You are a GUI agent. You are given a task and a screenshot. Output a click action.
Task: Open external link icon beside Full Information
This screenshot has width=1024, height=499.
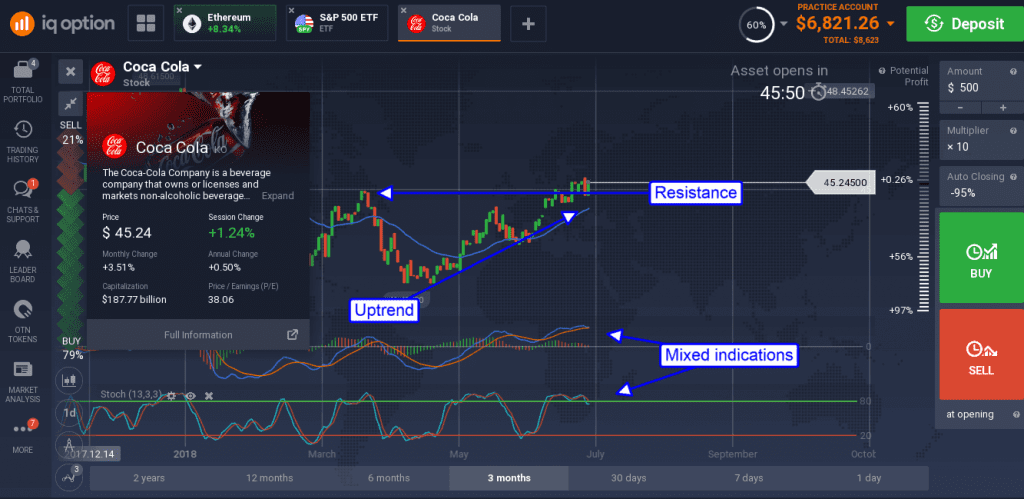coord(293,334)
